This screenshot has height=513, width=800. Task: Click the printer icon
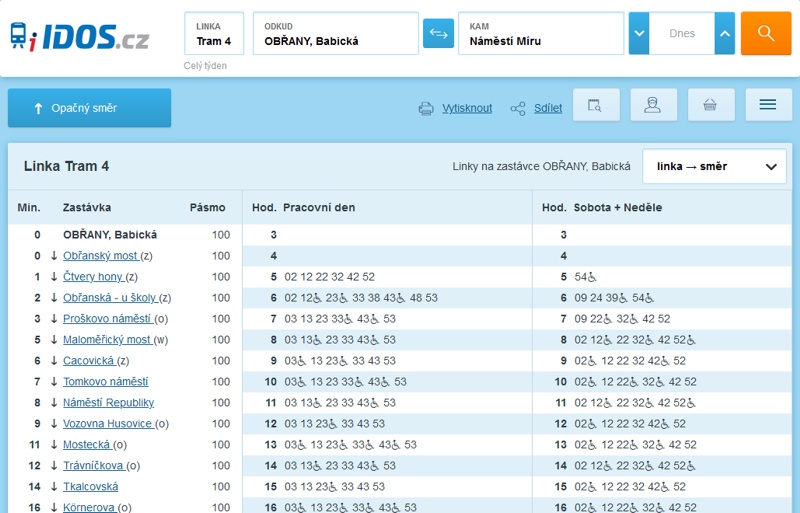[x=426, y=108]
